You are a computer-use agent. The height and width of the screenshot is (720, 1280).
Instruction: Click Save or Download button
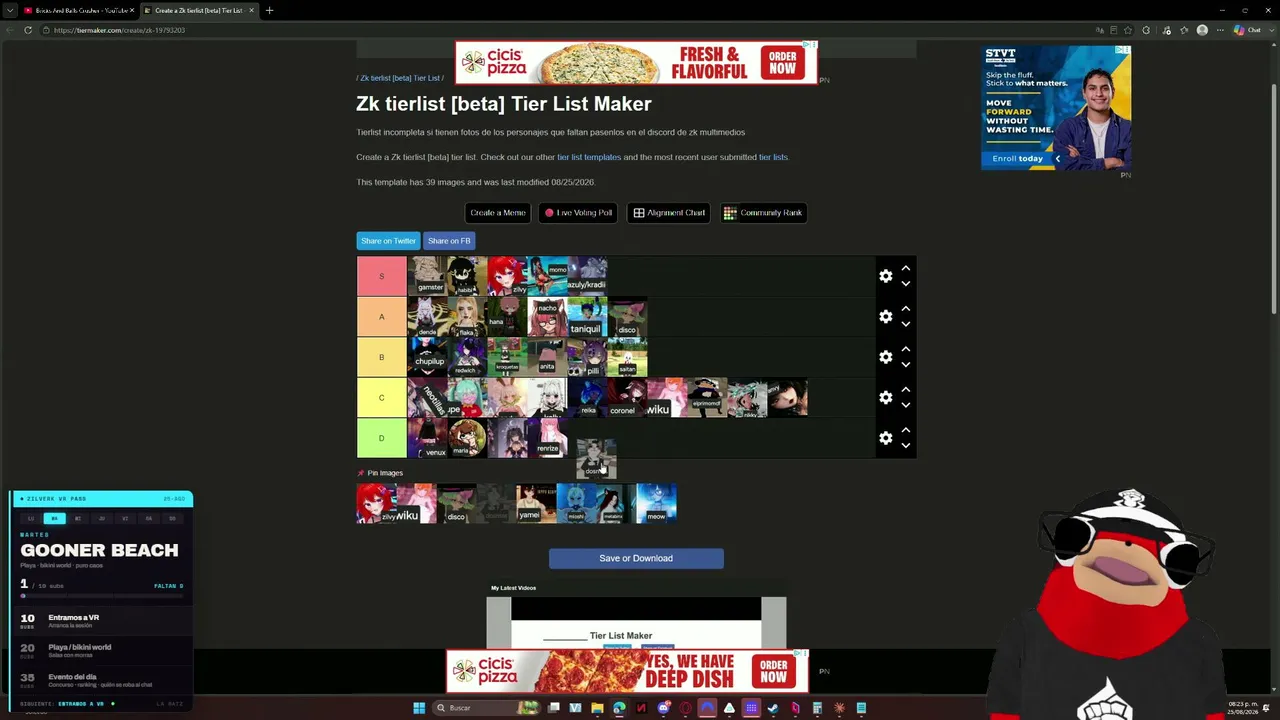click(636, 558)
